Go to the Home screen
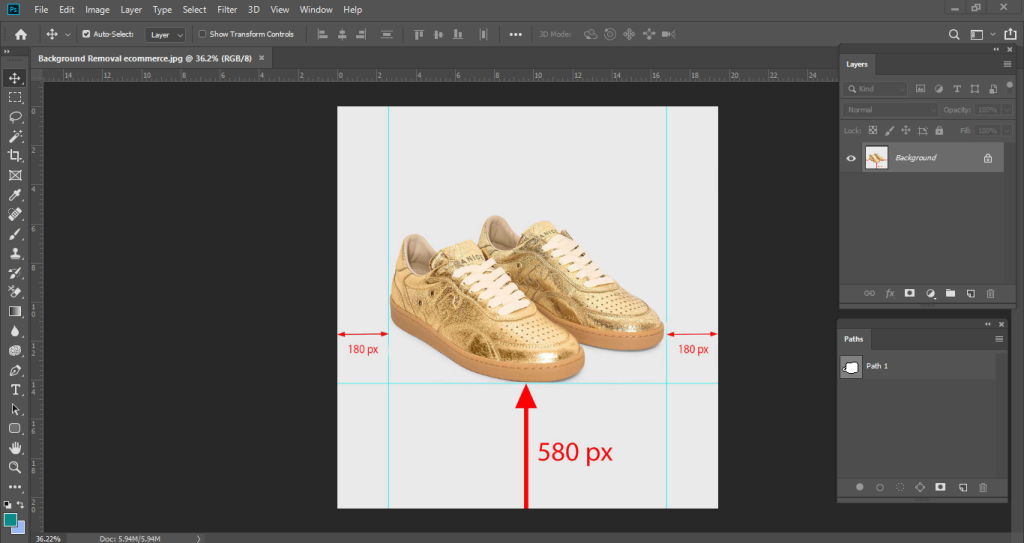Viewport: 1024px width, 543px height. pos(21,35)
